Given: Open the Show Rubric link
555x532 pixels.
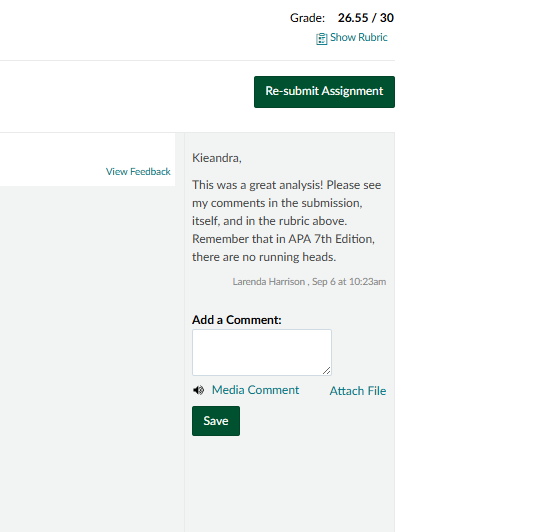Looking at the screenshot, I should point(359,38).
